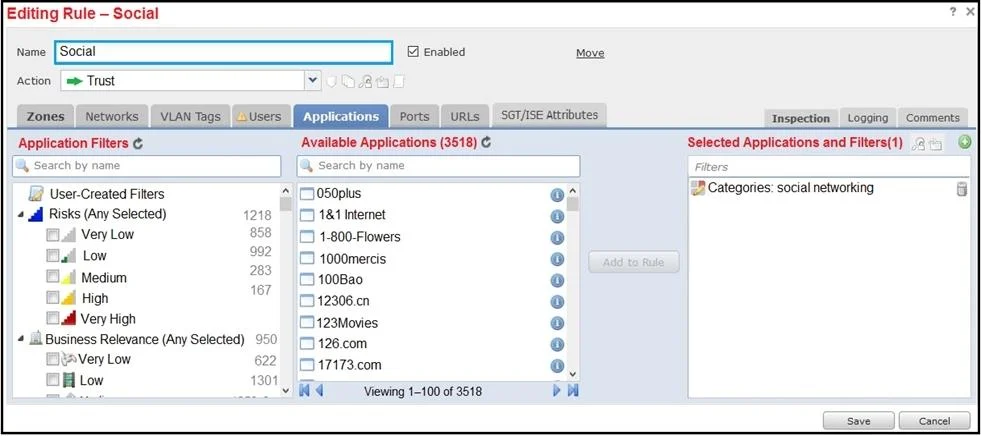Screen dimensions: 981x436
Task: Switch to the Networks tab
Action: click(x=111, y=116)
